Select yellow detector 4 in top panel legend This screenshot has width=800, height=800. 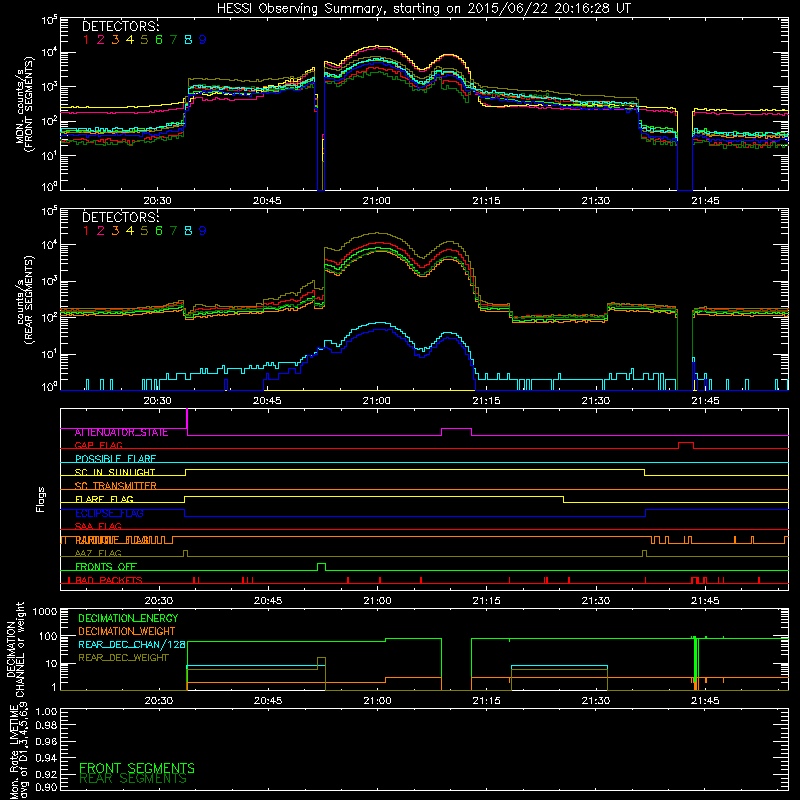click(x=130, y=40)
